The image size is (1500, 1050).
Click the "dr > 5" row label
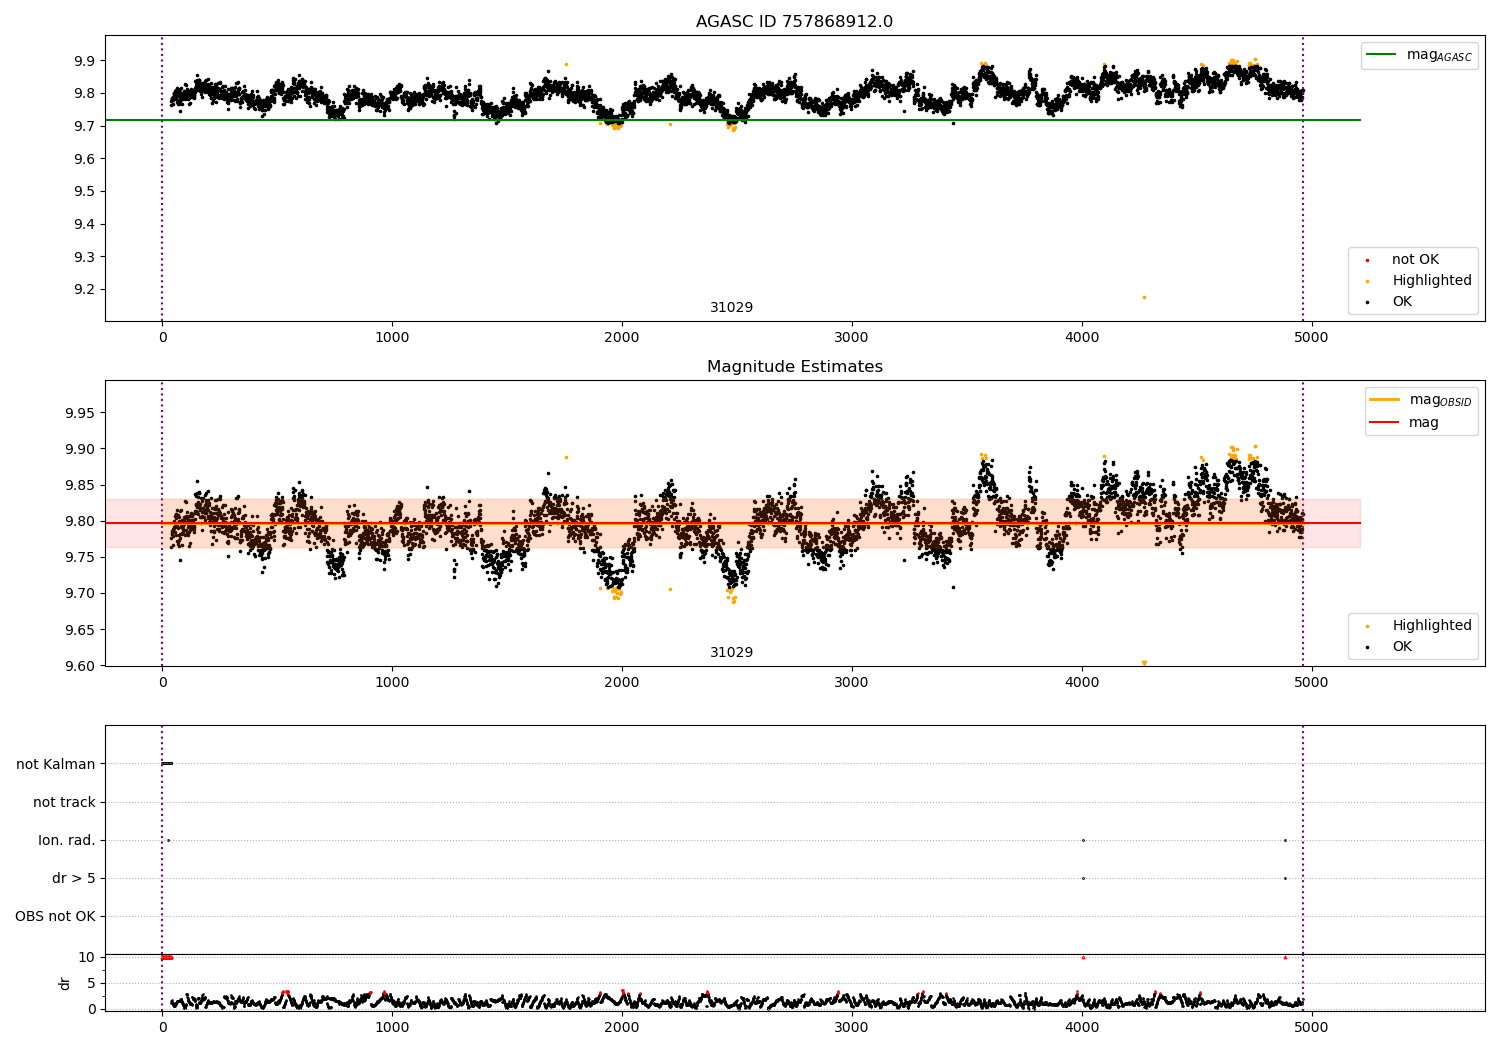74,879
